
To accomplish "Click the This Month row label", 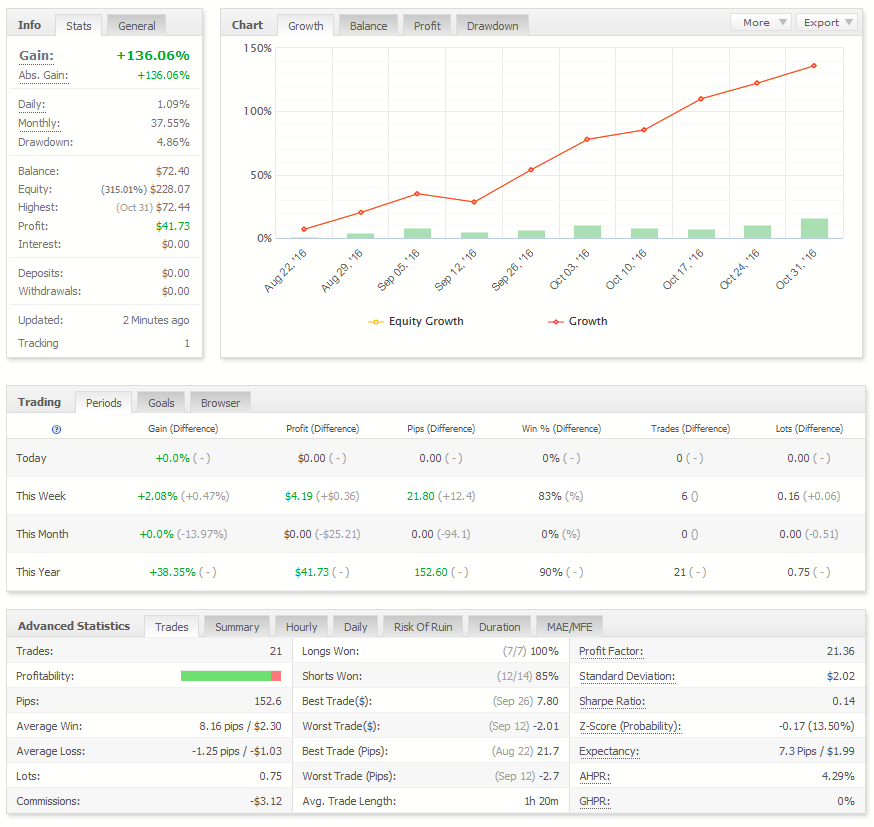I will 42,534.
